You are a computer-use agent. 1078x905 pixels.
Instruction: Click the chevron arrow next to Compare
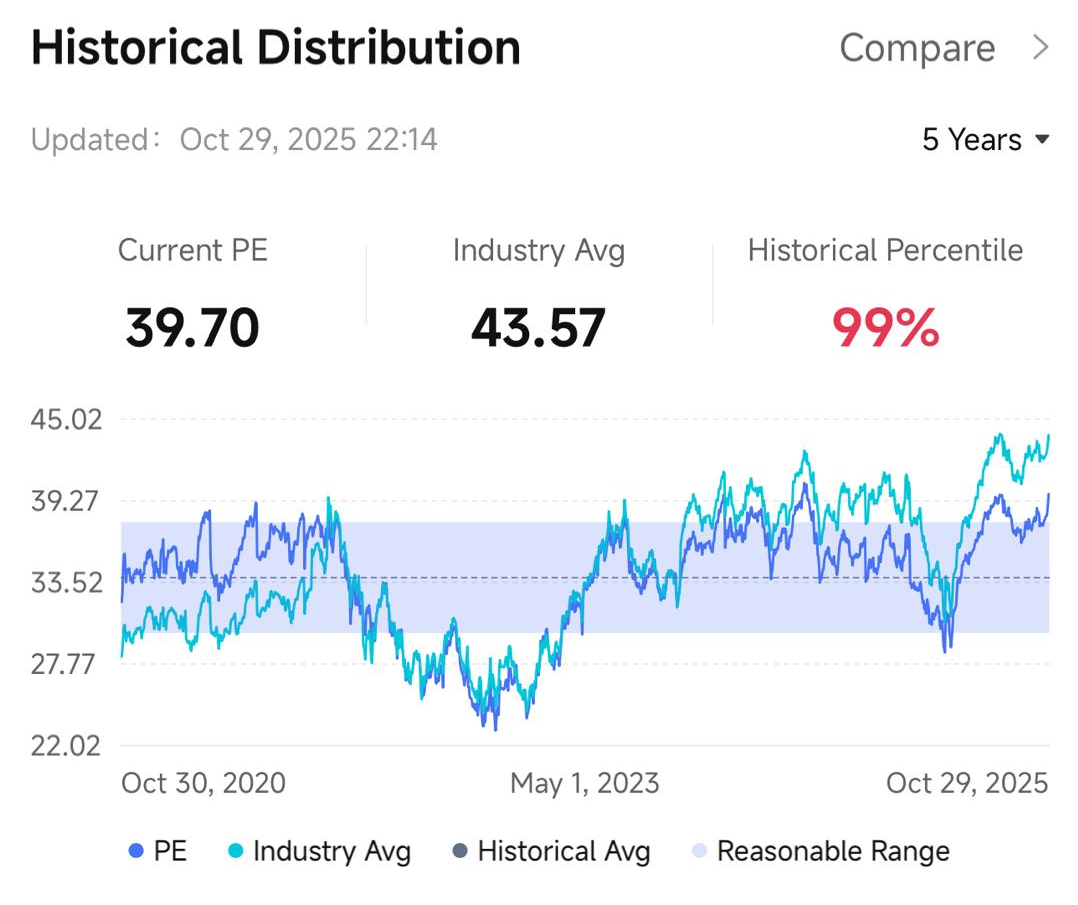tap(1041, 47)
